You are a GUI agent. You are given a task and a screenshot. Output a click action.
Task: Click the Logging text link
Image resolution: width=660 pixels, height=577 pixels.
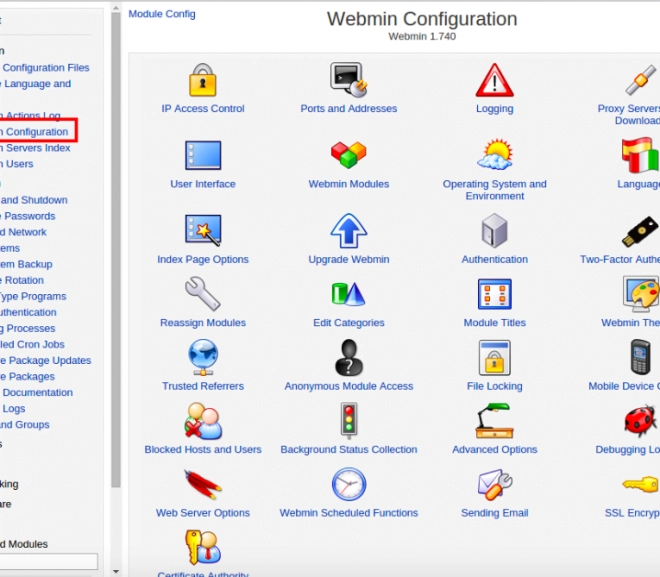coord(495,109)
